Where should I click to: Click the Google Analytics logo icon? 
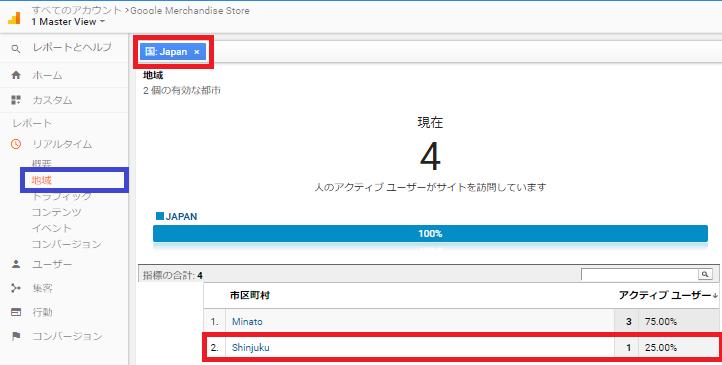(14, 17)
